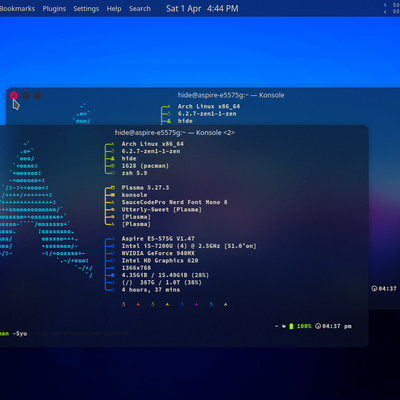Click the Intel i5-7200U (4) @ 2.5GHz text
This screenshot has width=400, height=400.
coord(171,246)
